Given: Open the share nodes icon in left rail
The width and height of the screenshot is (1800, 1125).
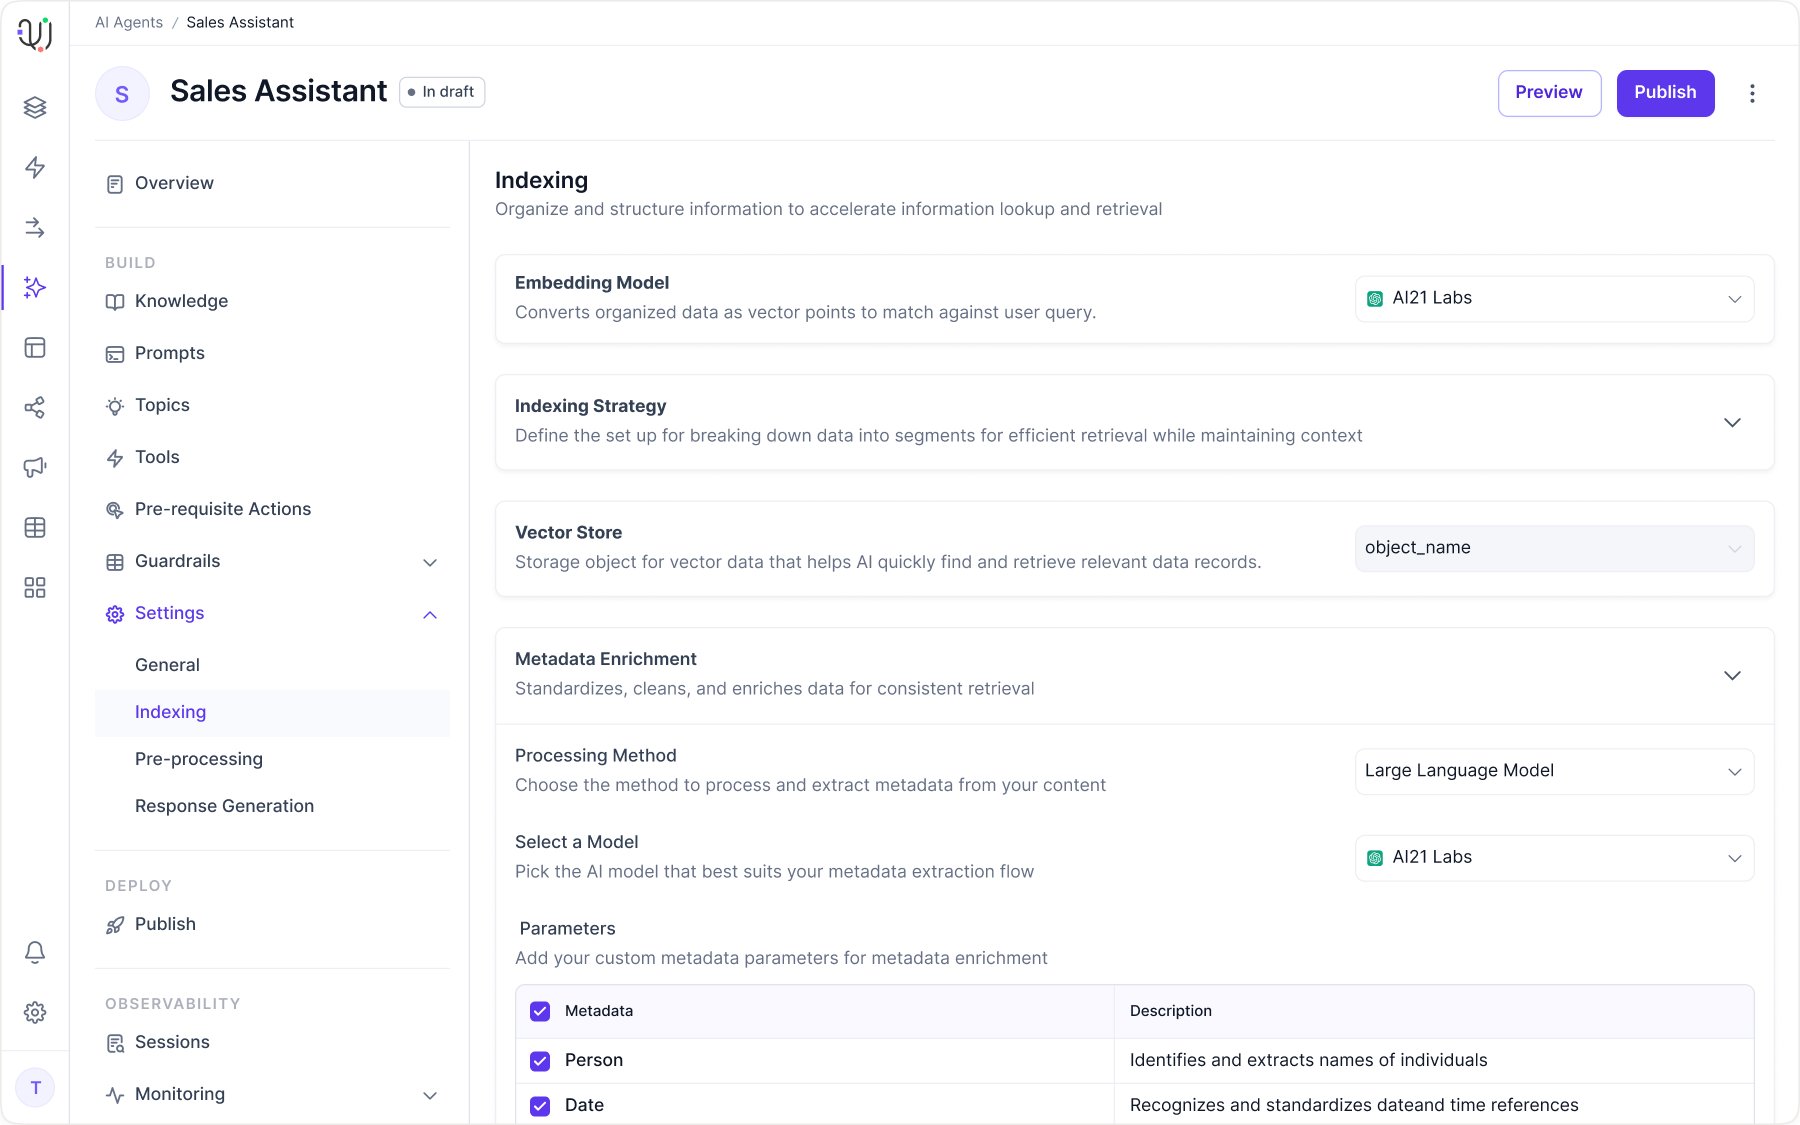Looking at the screenshot, I should click(35, 408).
